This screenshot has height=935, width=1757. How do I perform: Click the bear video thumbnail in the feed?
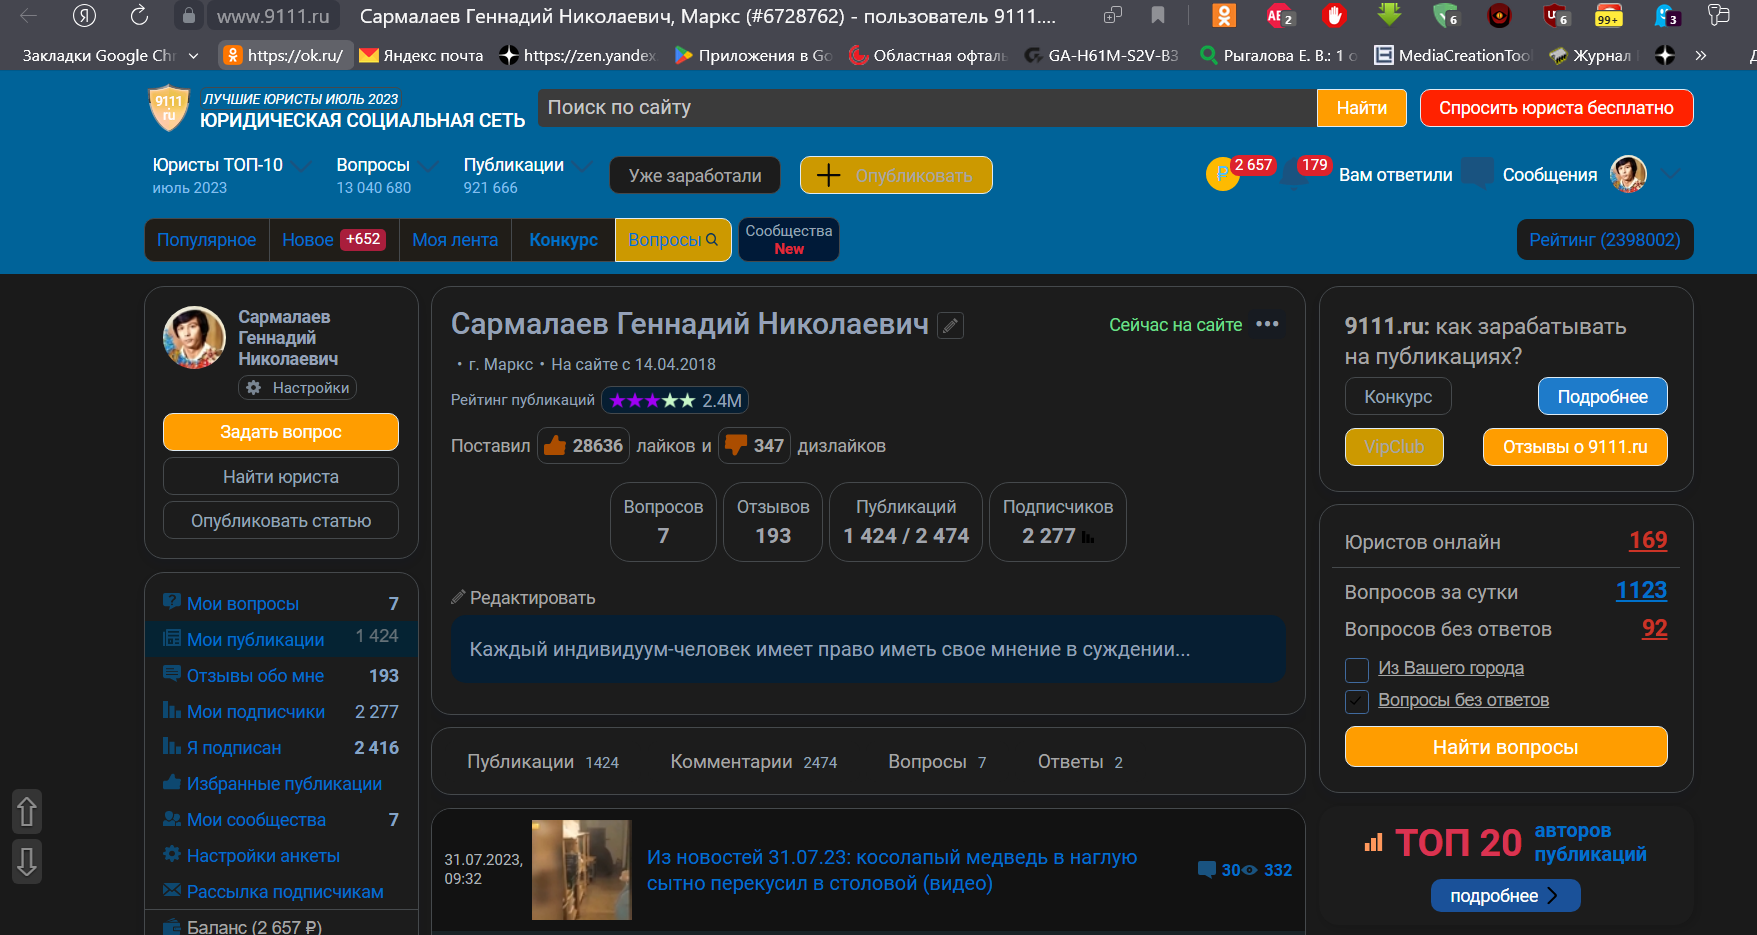(581, 869)
